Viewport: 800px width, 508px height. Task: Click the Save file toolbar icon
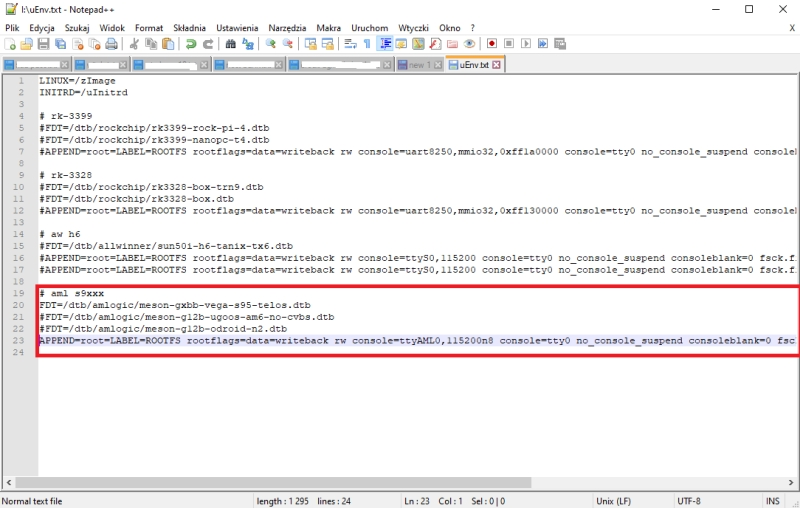pos(43,44)
